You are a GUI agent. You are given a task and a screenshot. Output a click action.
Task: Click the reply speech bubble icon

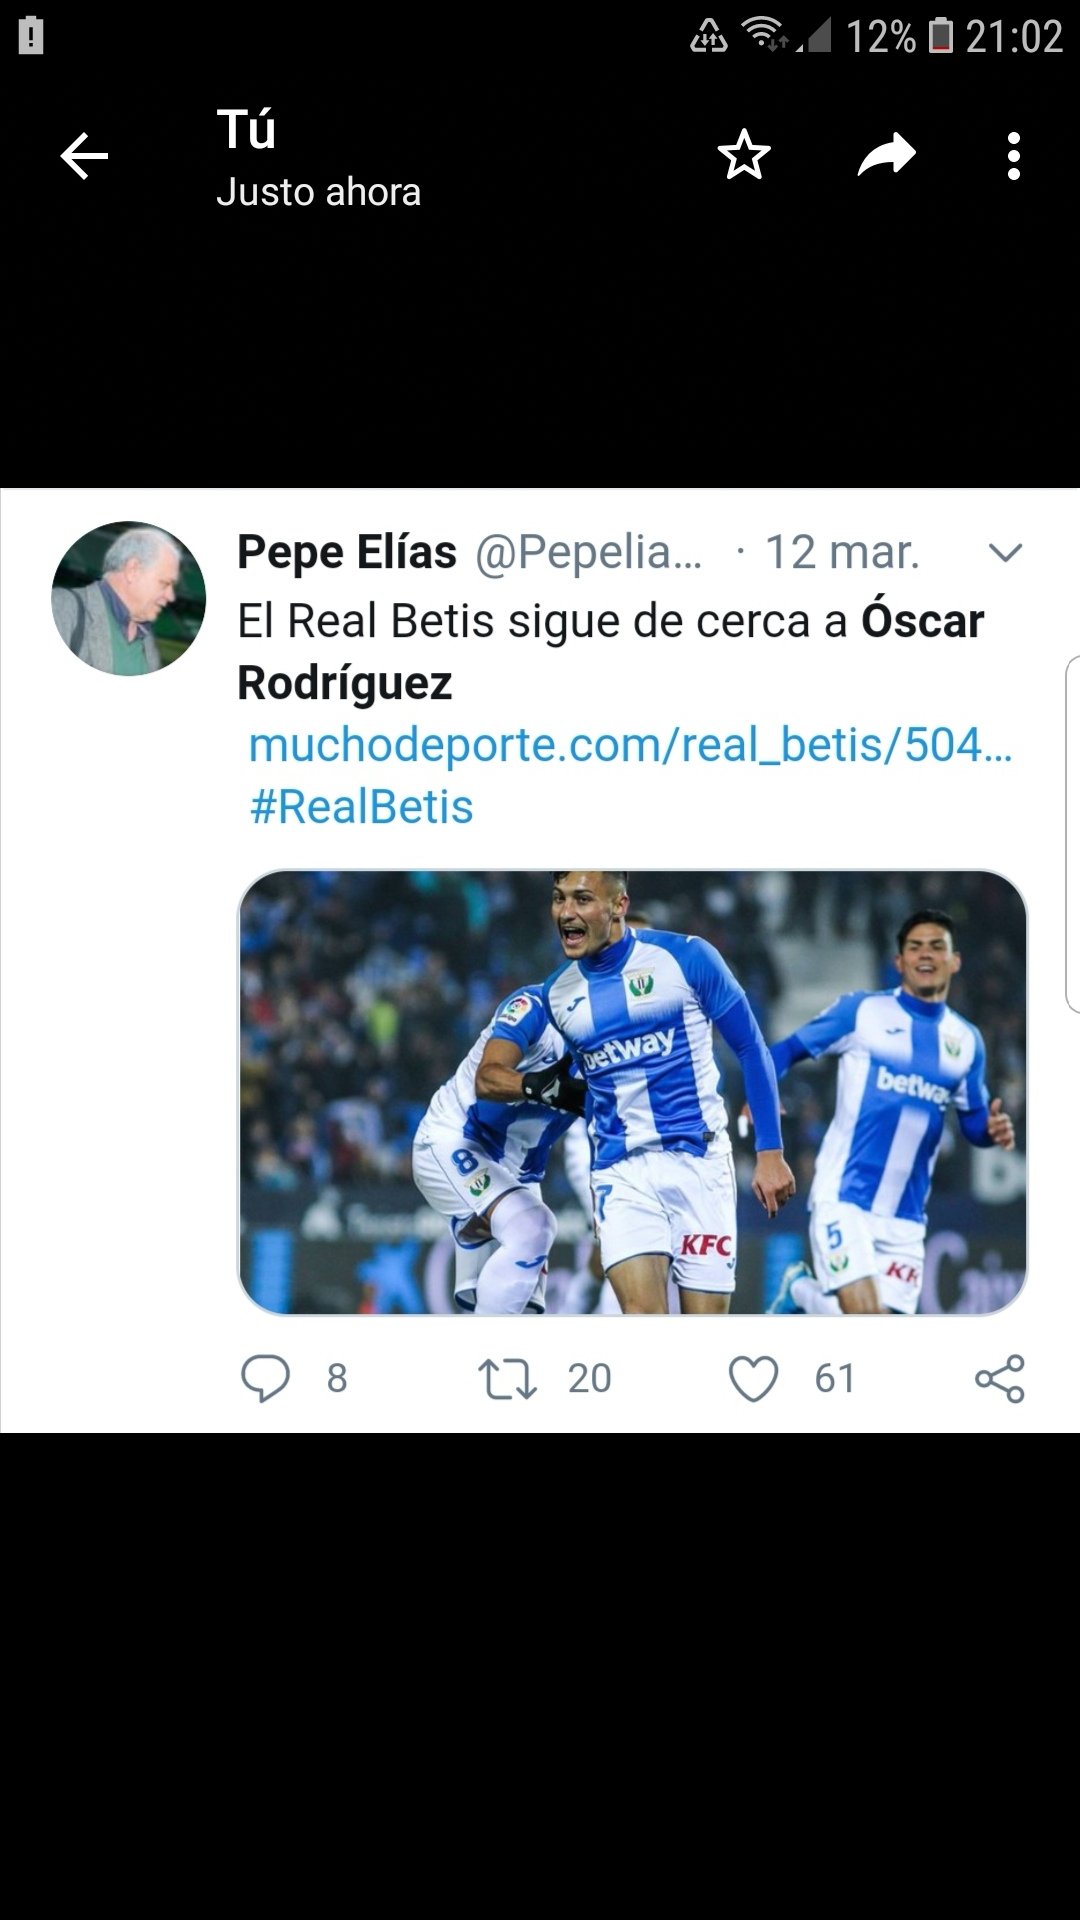(x=265, y=1378)
